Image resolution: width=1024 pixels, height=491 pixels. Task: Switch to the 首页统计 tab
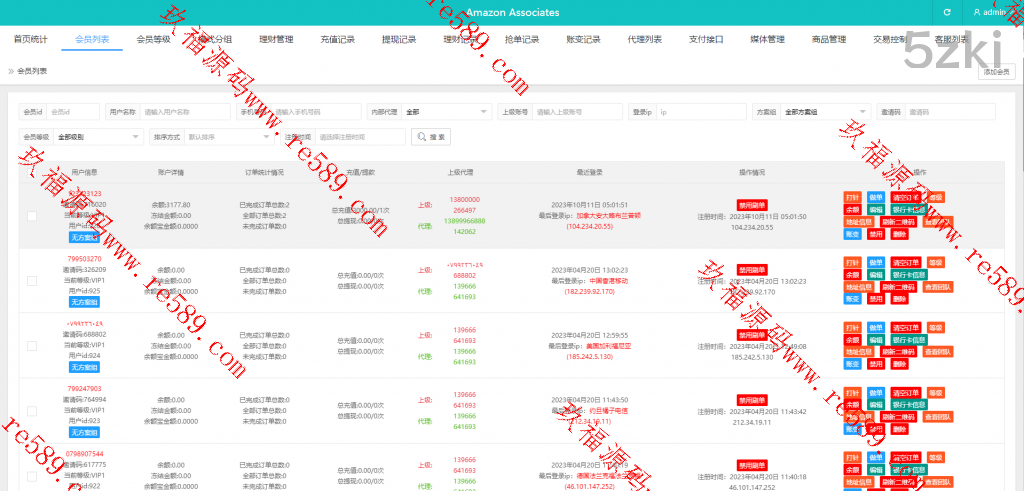(x=30, y=40)
